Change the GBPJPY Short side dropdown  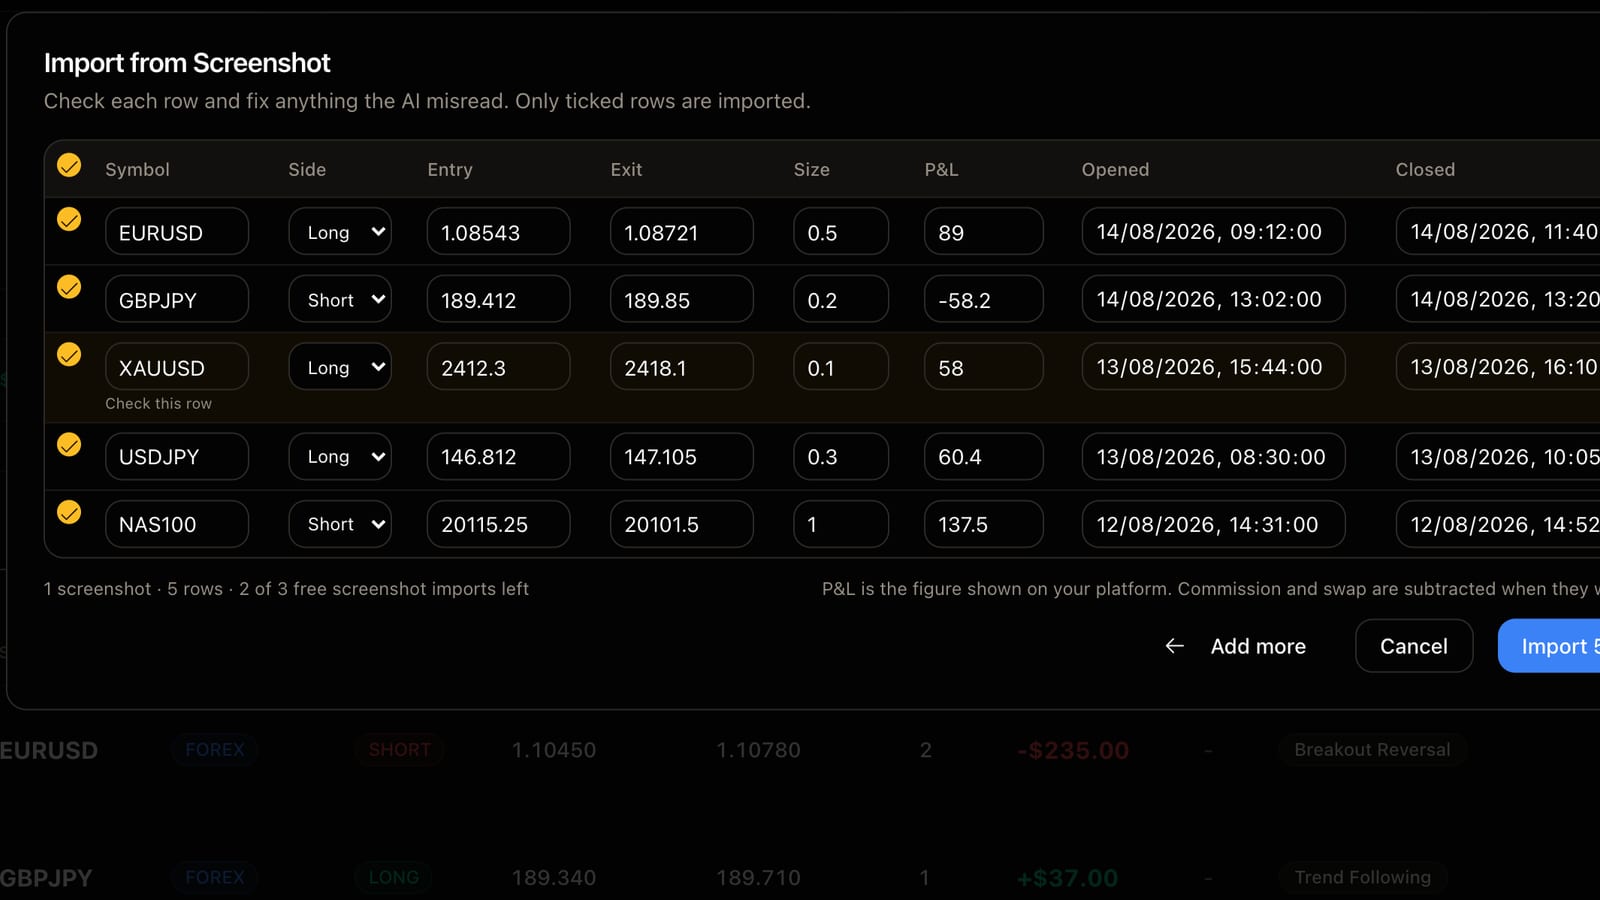click(x=340, y=299)
